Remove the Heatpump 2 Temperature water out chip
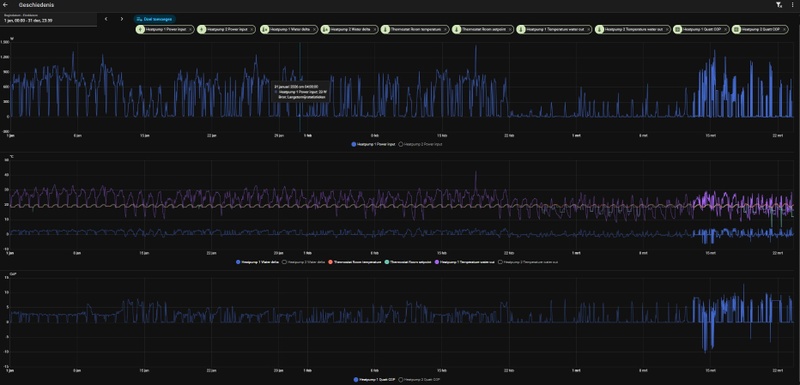Image resolution: width=800 pixels, height=385 pixels. coord(666,30)
